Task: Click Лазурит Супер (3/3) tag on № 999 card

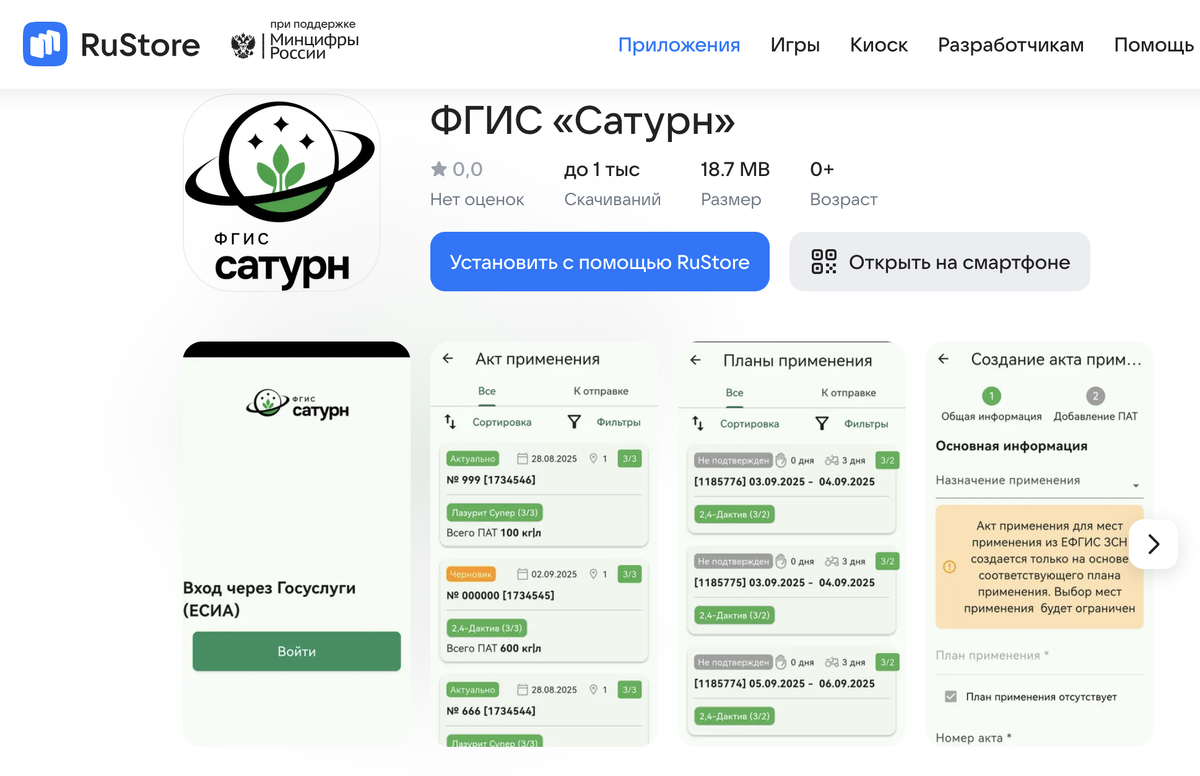Action: click(x=494, y=513)
